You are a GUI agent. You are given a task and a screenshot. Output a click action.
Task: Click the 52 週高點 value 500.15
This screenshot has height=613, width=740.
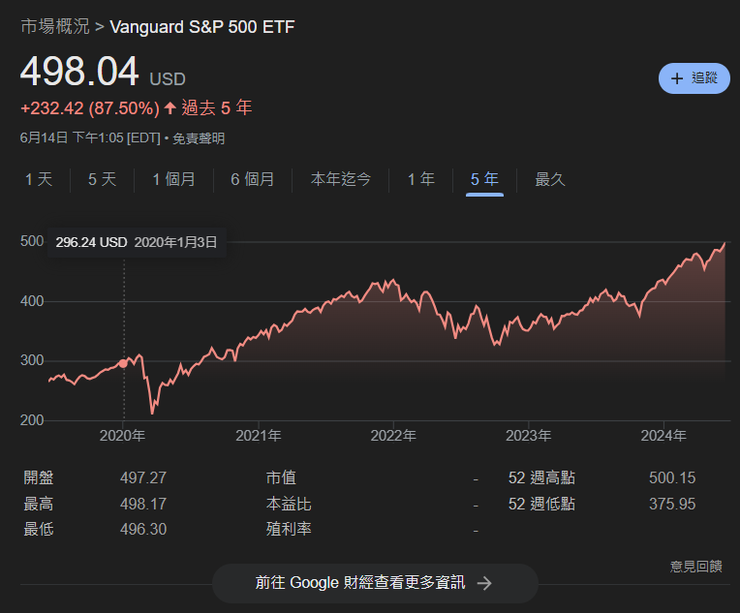(672, 478)
